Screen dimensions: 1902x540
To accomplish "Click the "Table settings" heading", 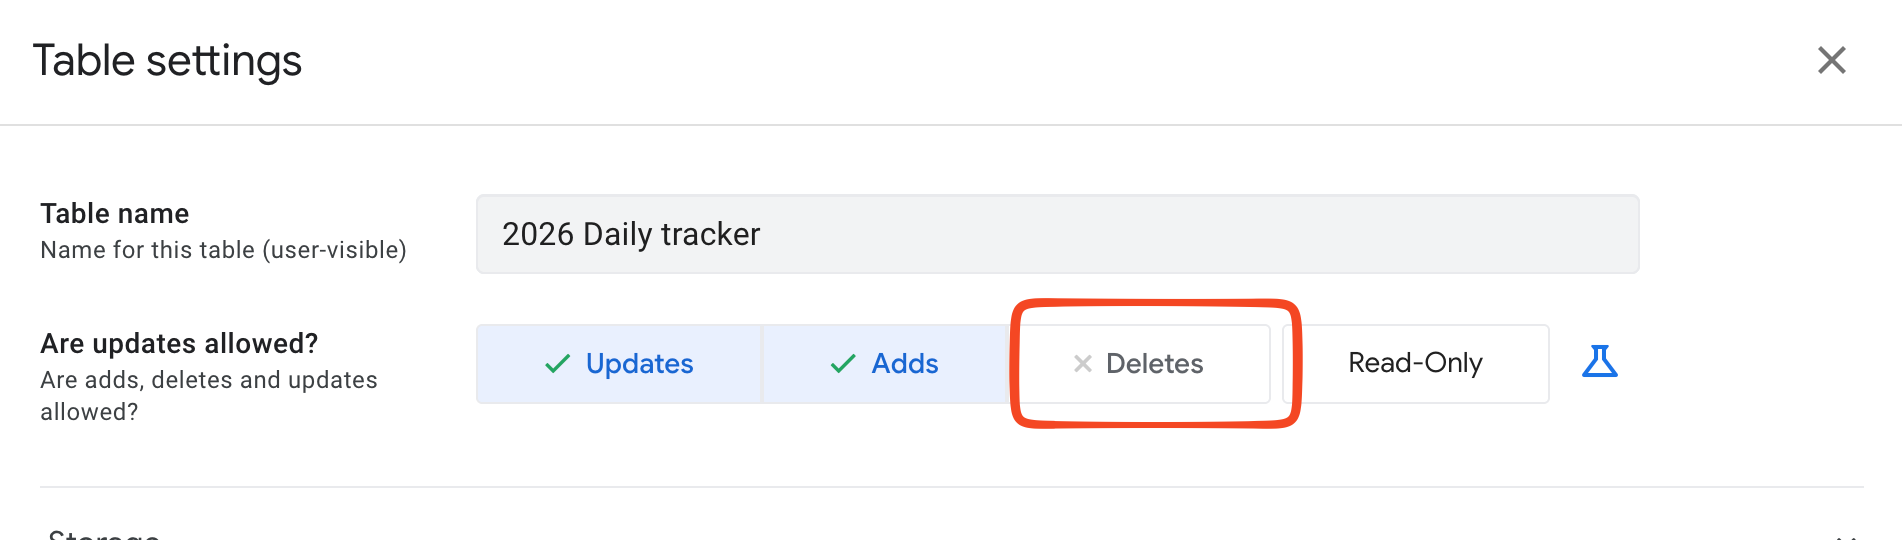I will coord(167,60).
